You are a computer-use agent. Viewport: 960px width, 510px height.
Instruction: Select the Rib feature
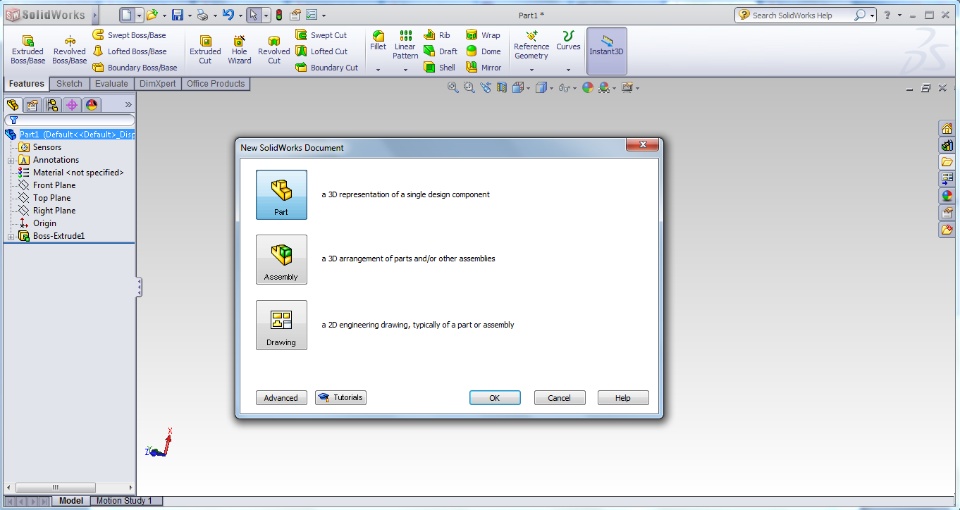(437, 35)
